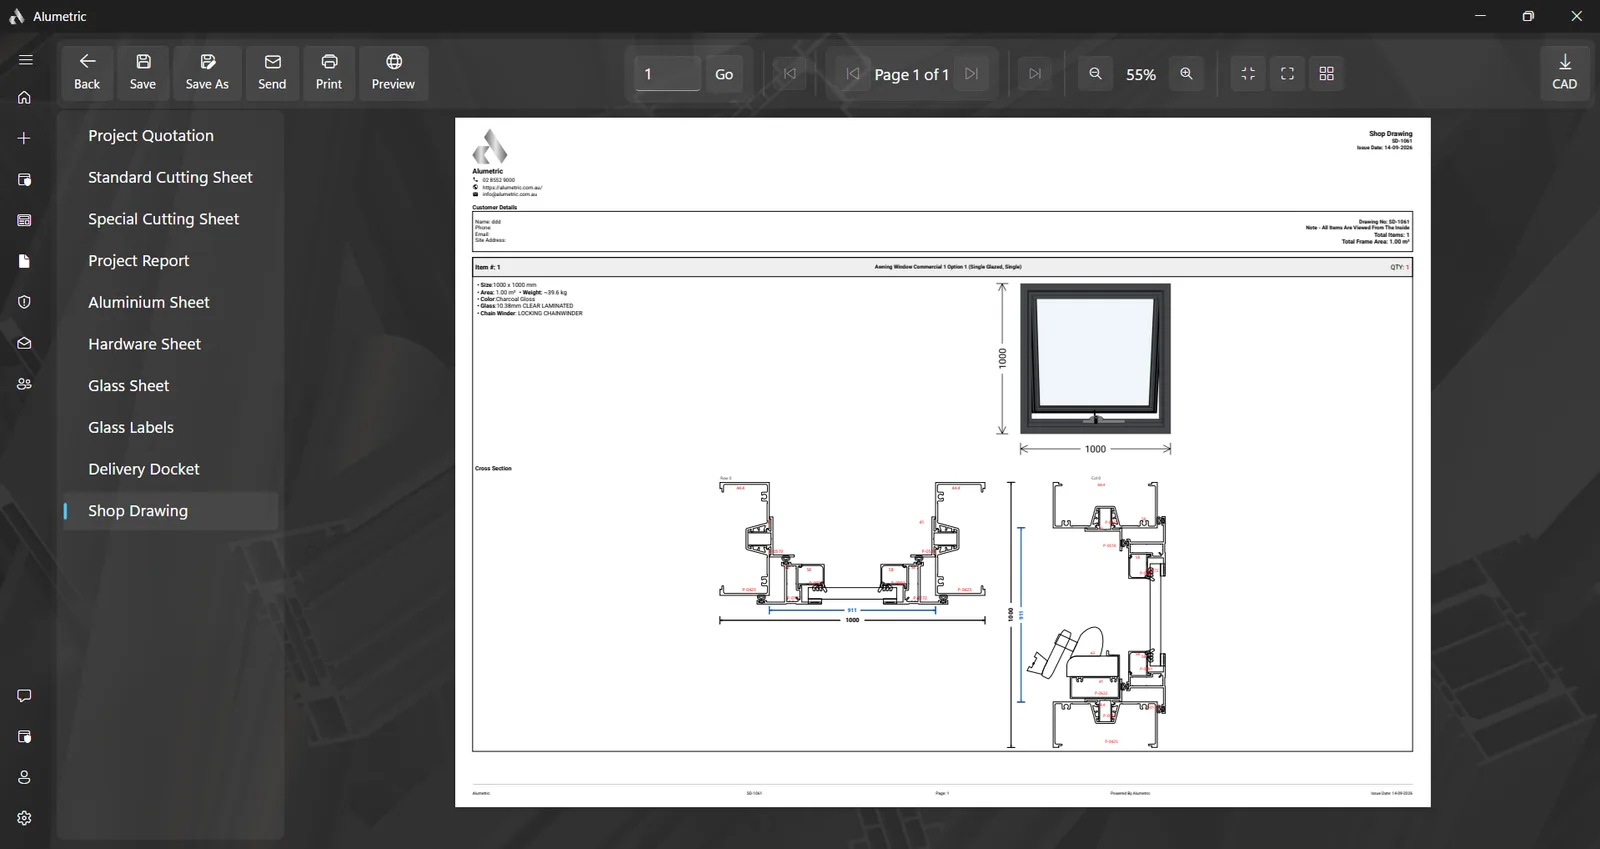Screen dimensions: 1600x849
Task: Click the 'Page 1 of 1' label
Action: point(911,75)
